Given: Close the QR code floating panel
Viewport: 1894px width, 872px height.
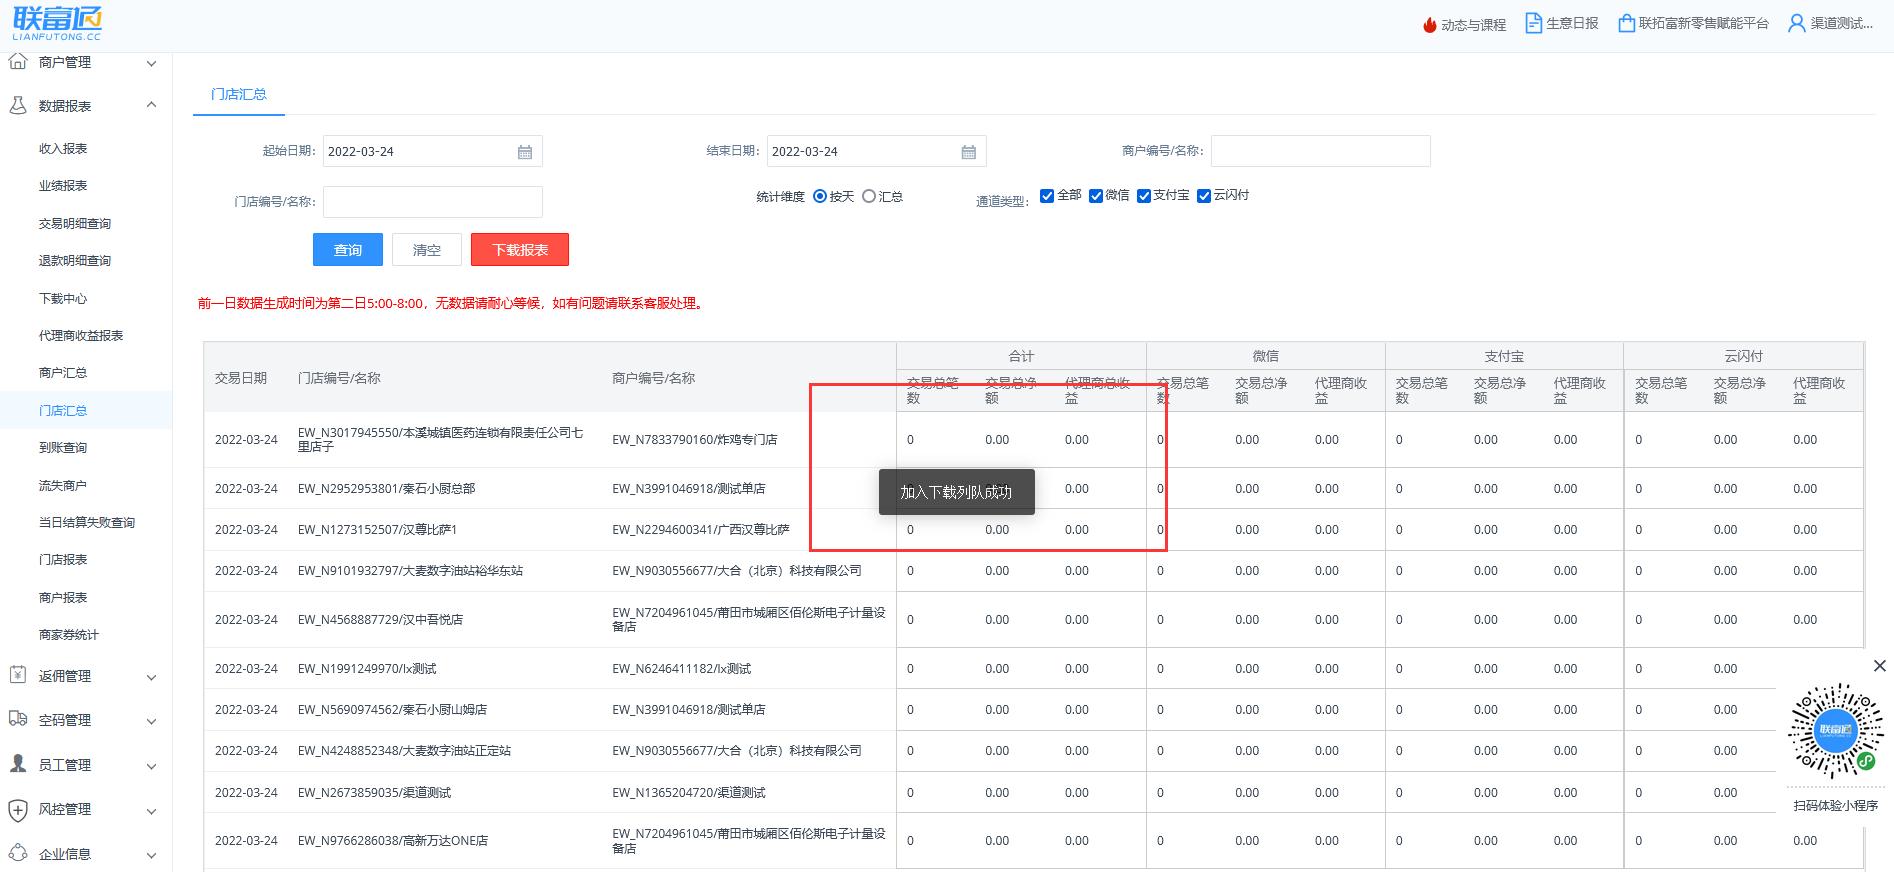Looking at the screenshot, I should coord(1879,666).
